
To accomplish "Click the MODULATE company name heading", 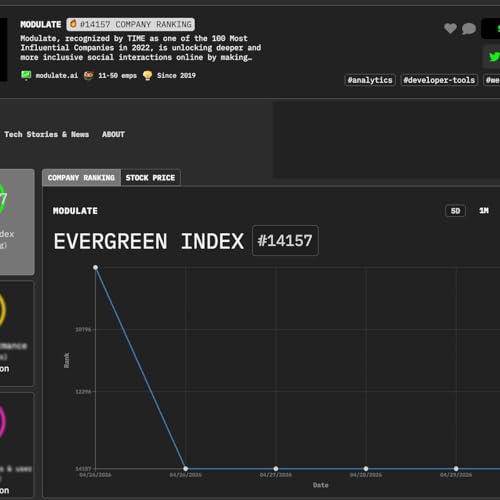I will (x=41, y=24).
